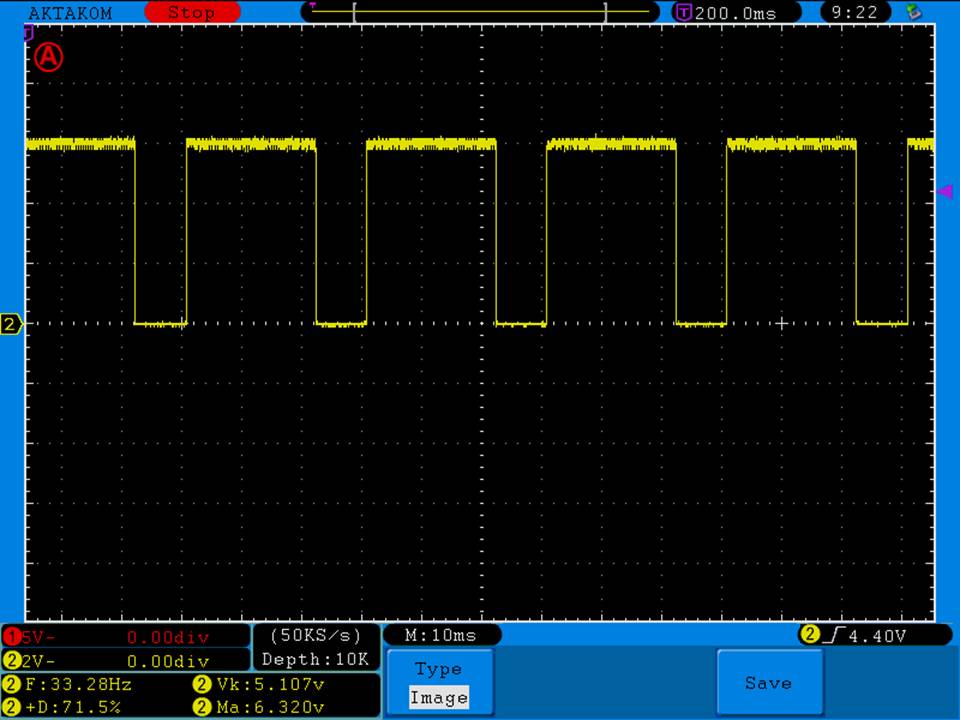The image size is (960, 720).
Task: Click the horizontal trigger position T icon
Action: pos(684,13)
